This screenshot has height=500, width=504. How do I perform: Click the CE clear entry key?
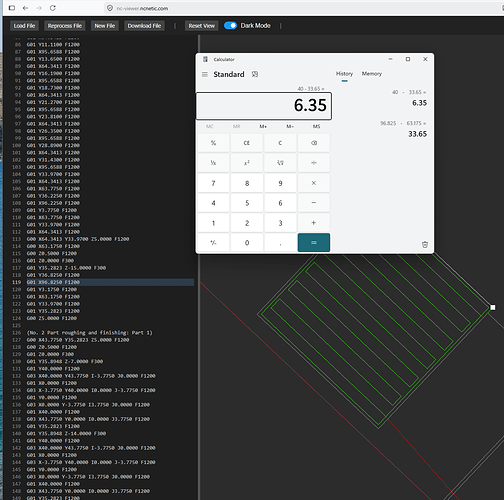(247, 143)
